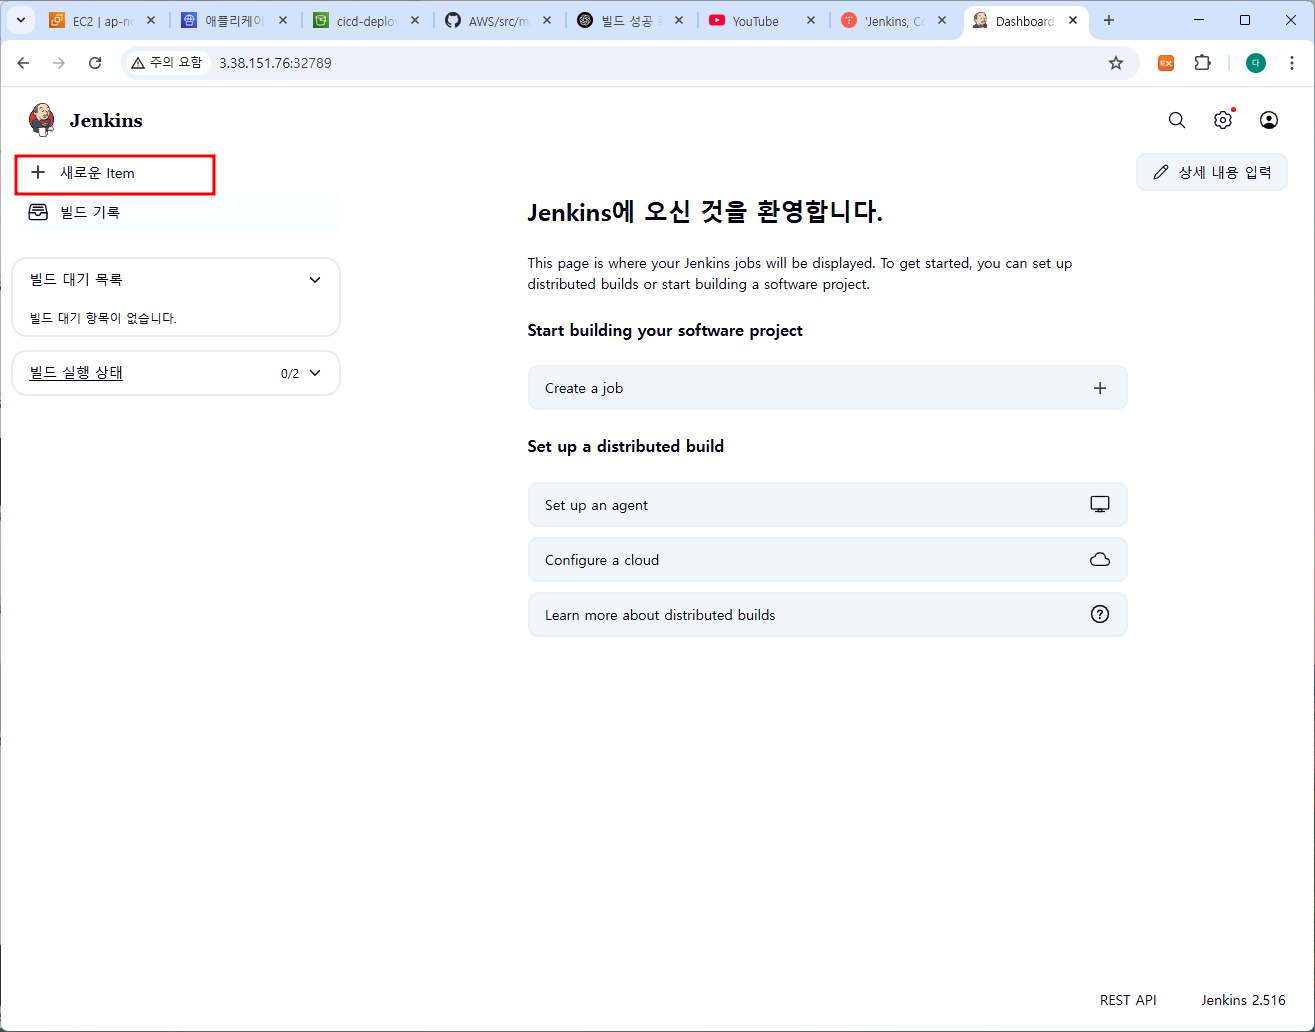Click the 0/2 executor count

pos(290,373)
